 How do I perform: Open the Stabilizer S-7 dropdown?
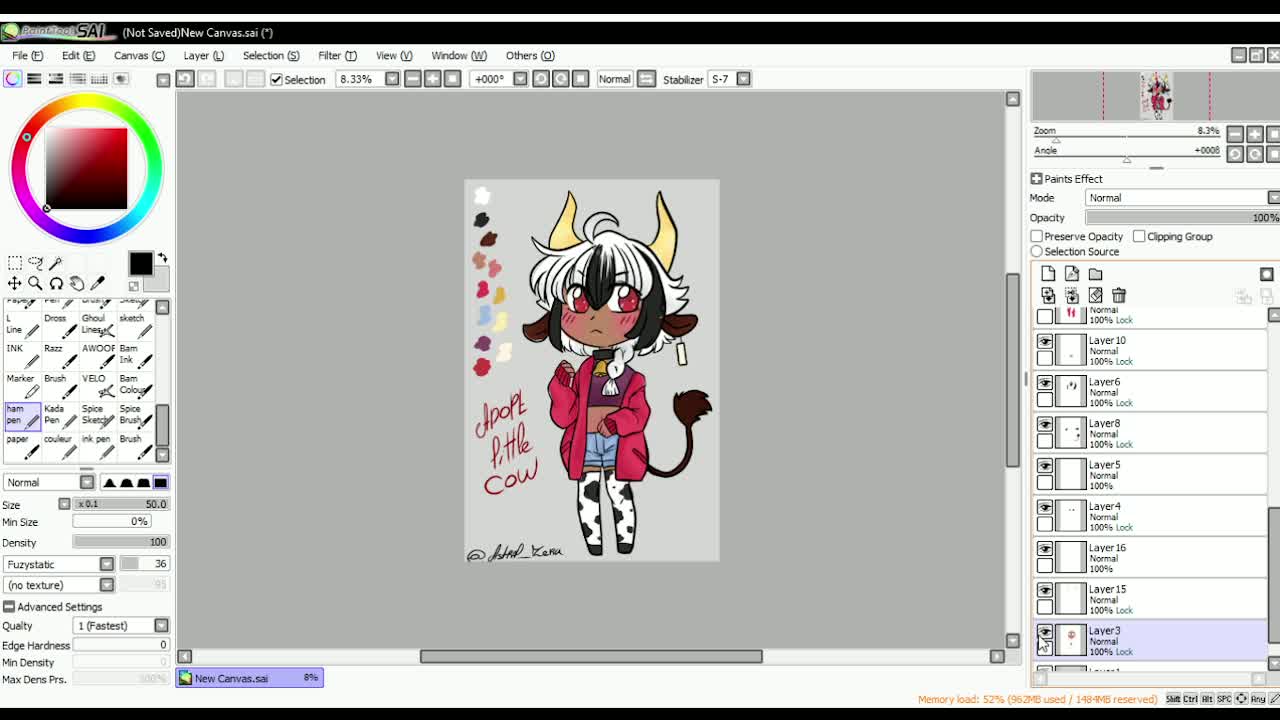coord(743,79)
